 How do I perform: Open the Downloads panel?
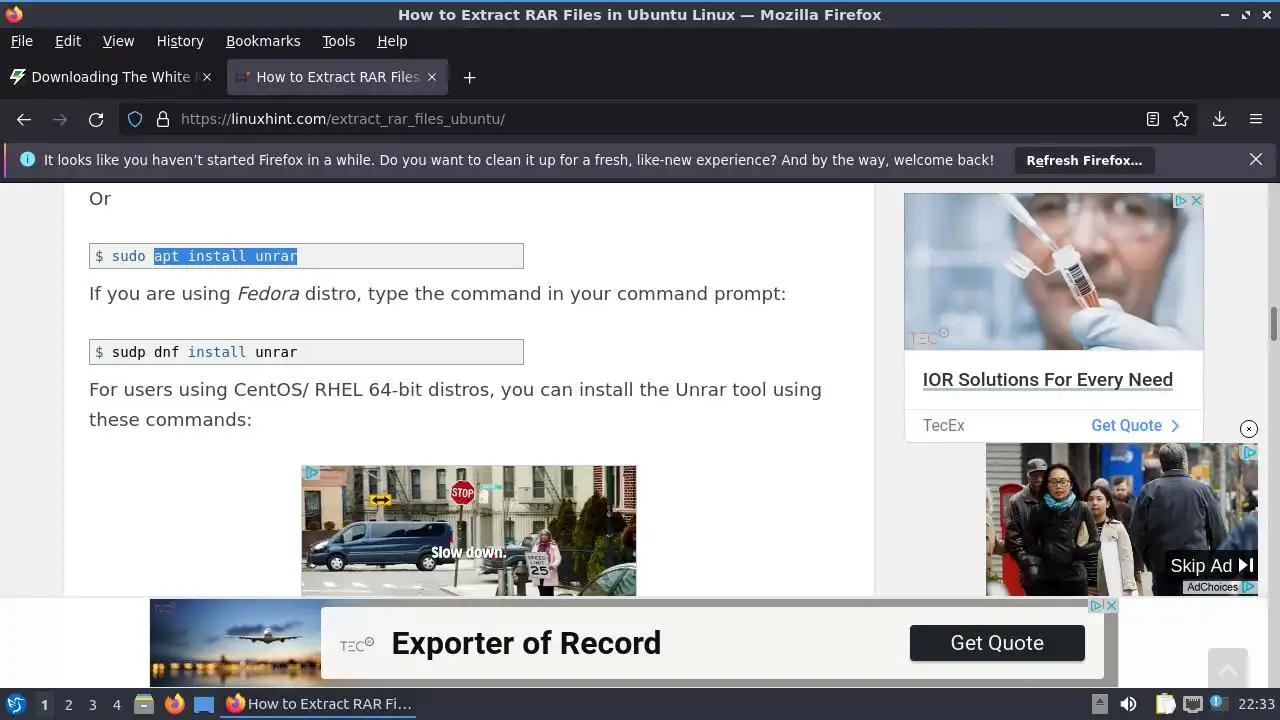pyautogui.click(x=1219, y=119)
